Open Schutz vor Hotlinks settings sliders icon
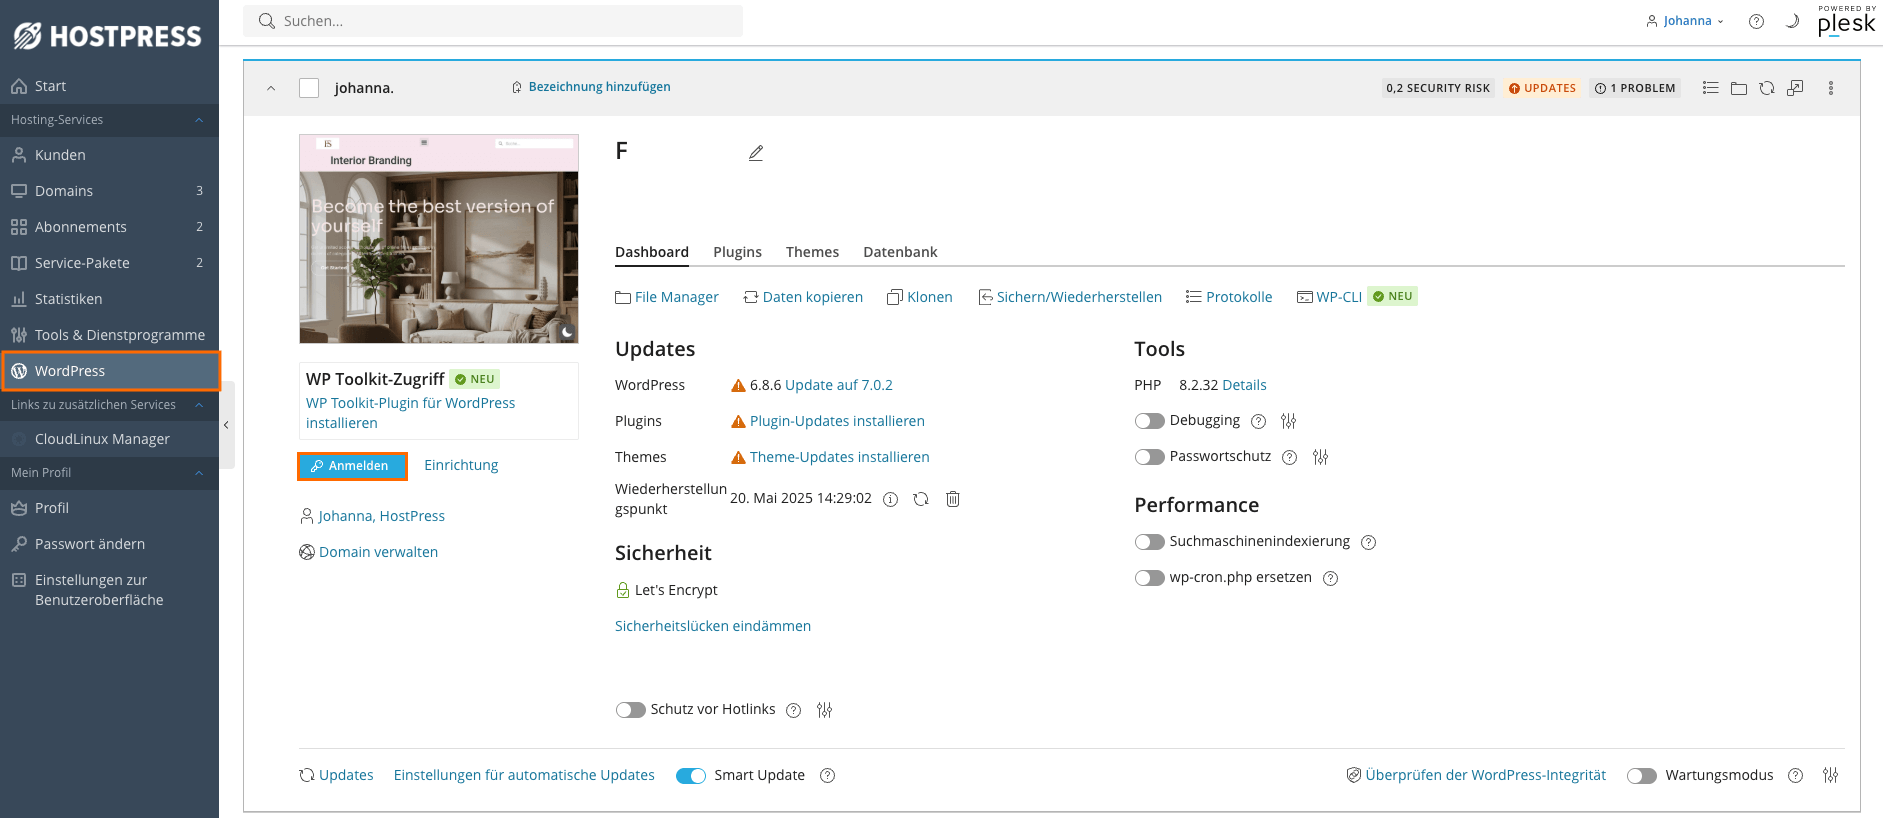The width and height of the screenshot is (1883, 818). 824,710
